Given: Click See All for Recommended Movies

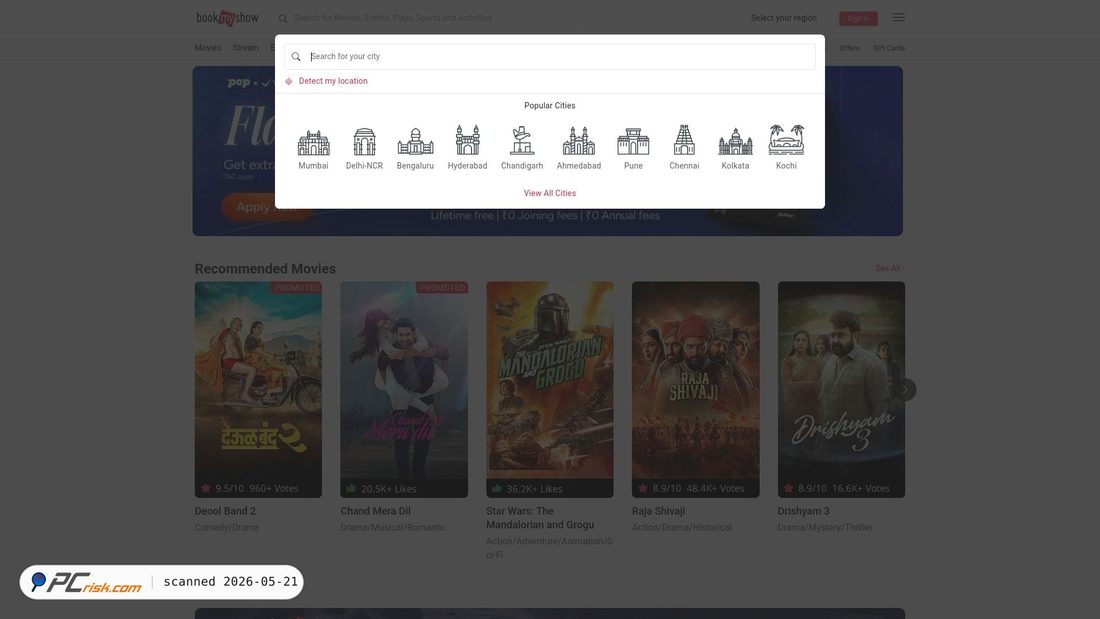Looking at the screenshot, I should pos(889,268).
